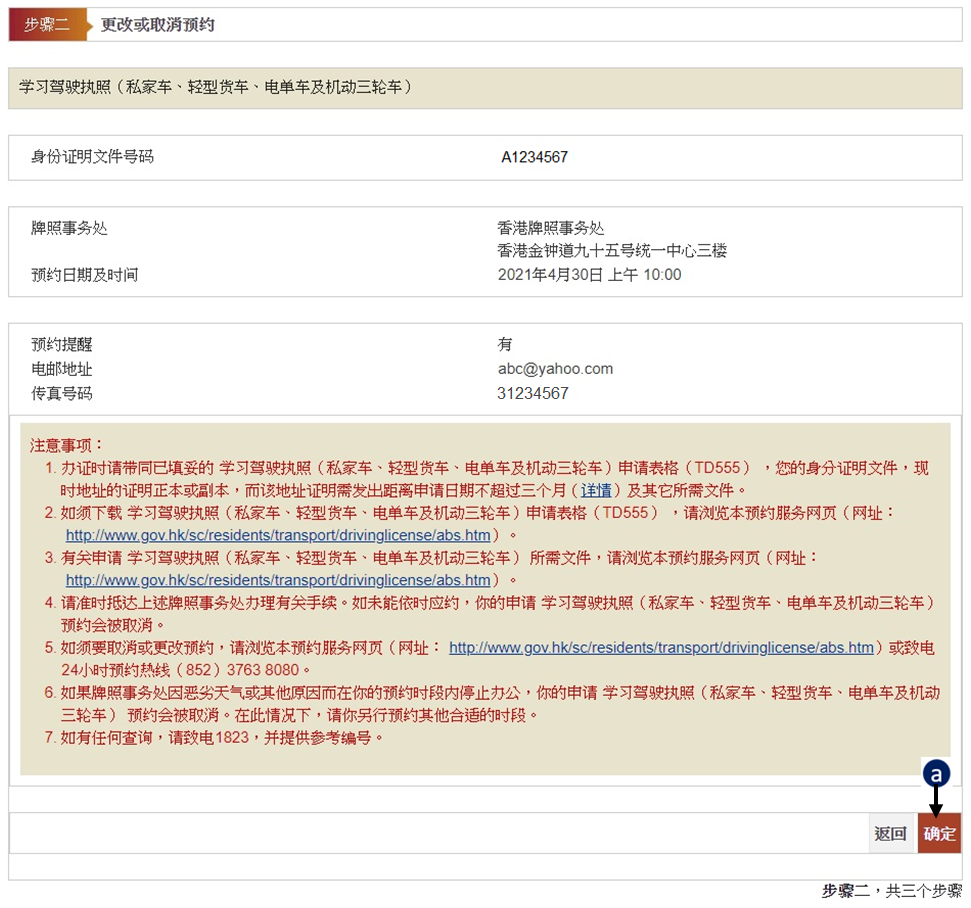Click heading 更改或取消预约
This screenshot has height=908, width=971.
coord(157,25)
